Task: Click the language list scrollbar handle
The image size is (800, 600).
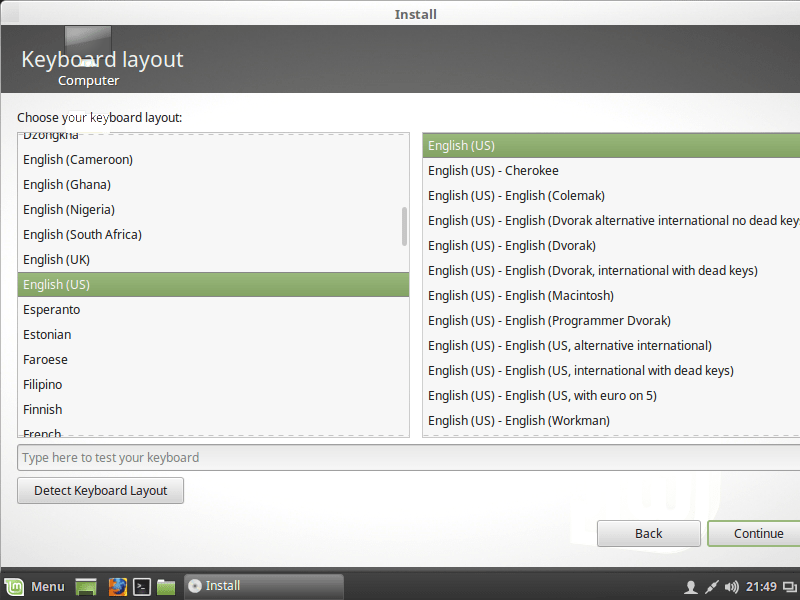Action: click(x=404, y=227)
